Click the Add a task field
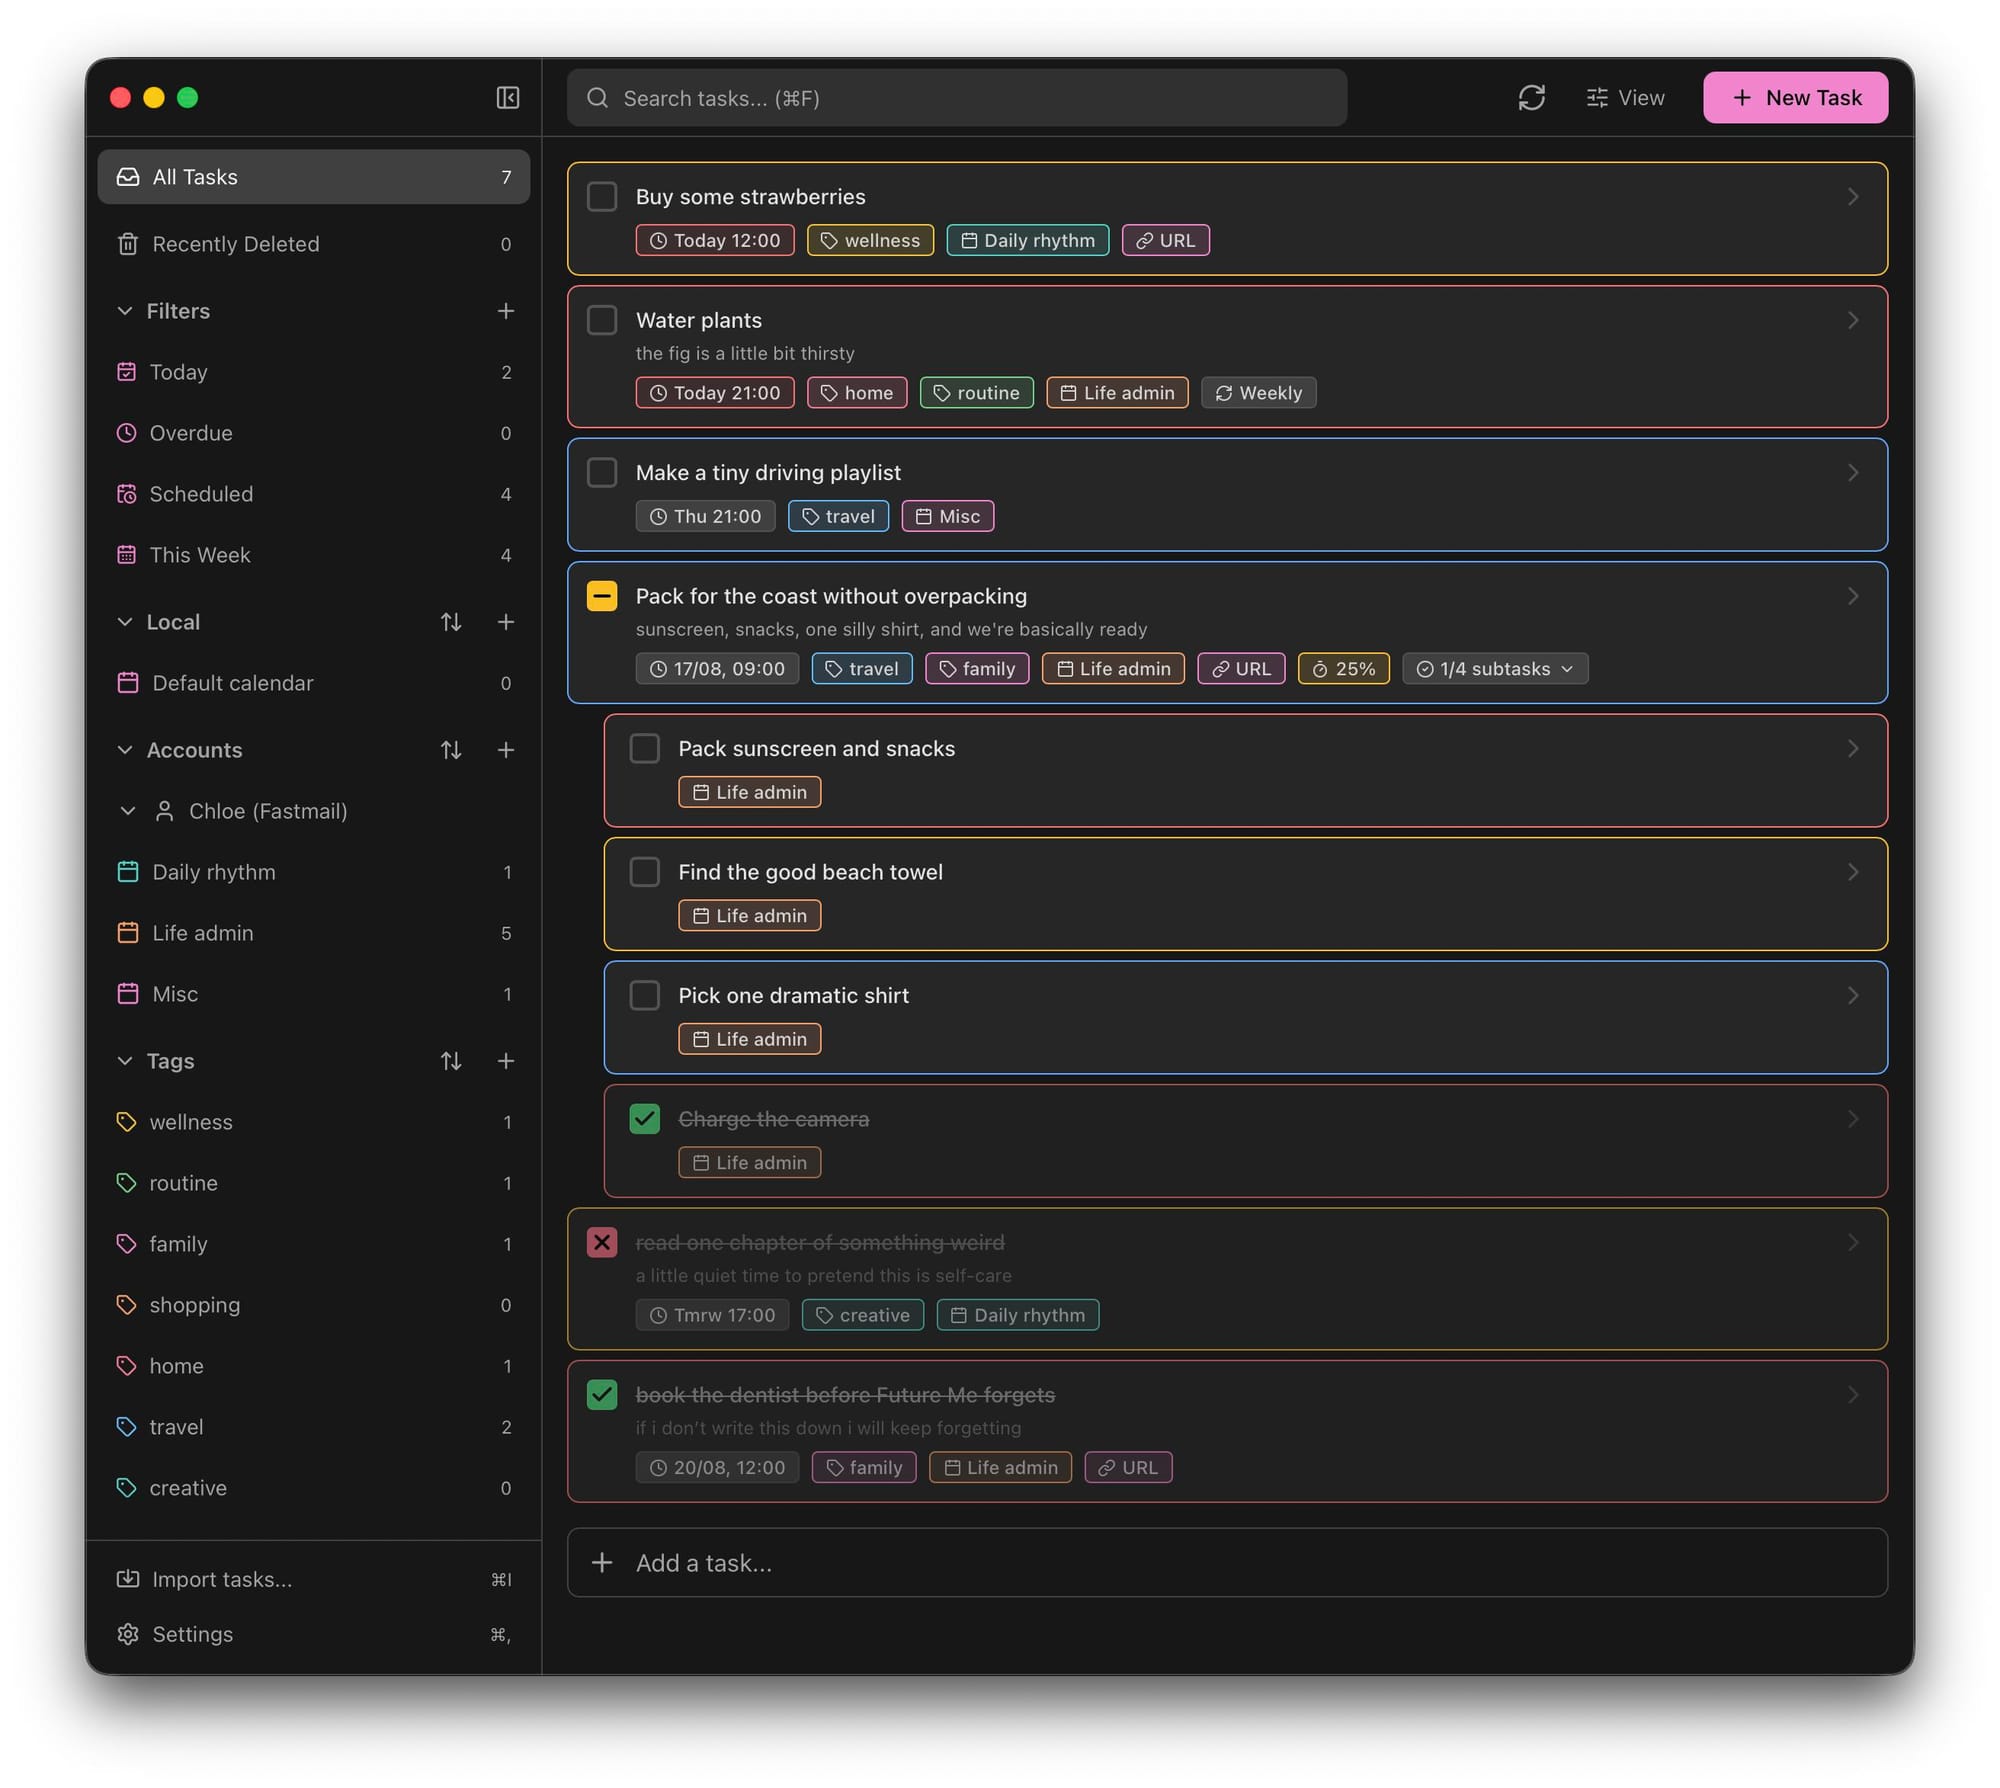The height and width of the screenshot is (1788, 2000). click(1227, 1562)
